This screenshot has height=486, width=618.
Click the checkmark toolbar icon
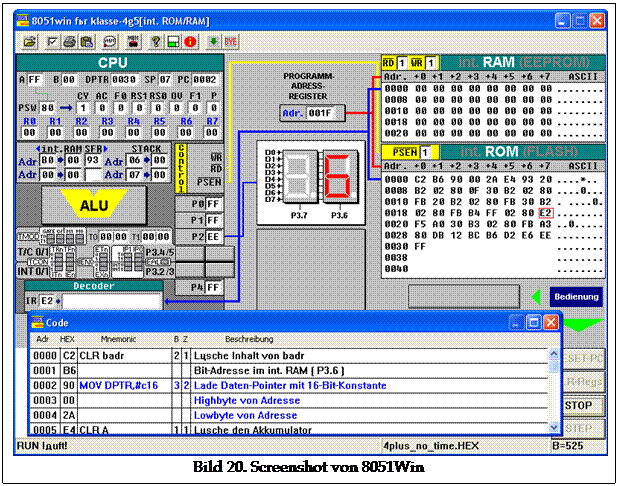pyautogui.click(x=52, y=41)
